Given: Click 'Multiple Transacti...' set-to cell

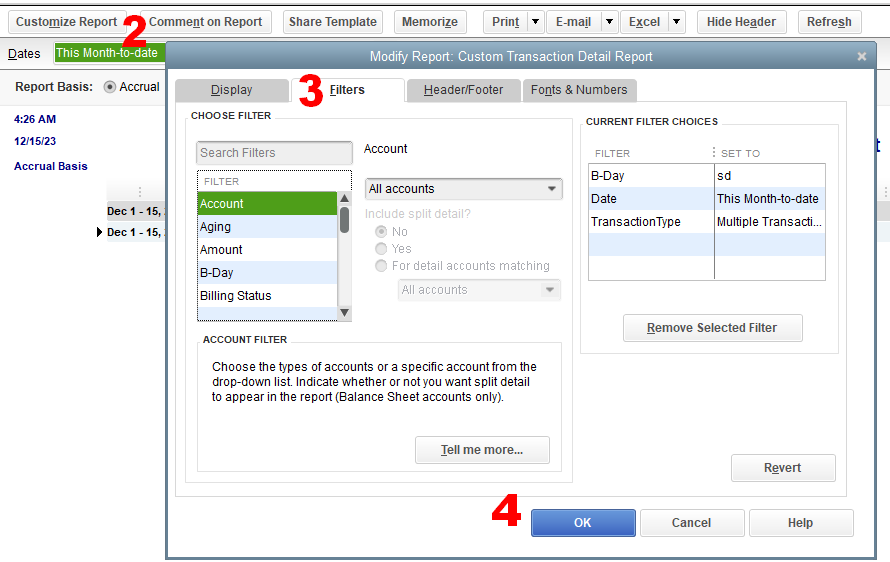Looking at the screenshot, I should pyautogui.click(x=770, y=222).
